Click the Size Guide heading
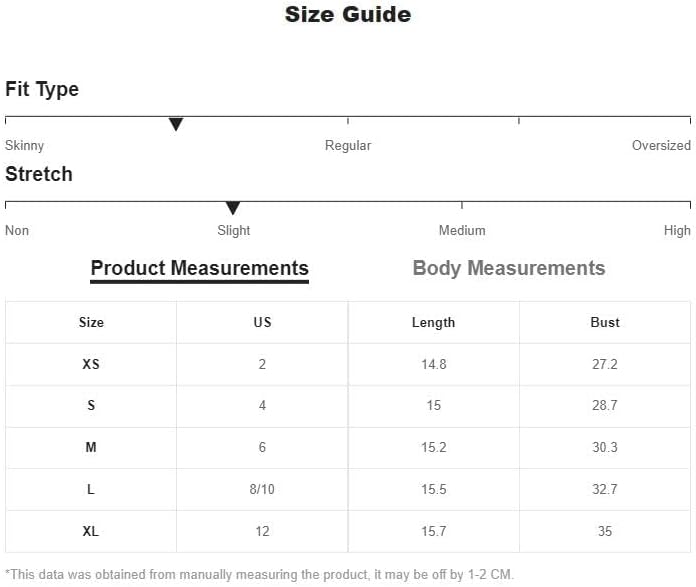696x587 pixels. [348, 14]
